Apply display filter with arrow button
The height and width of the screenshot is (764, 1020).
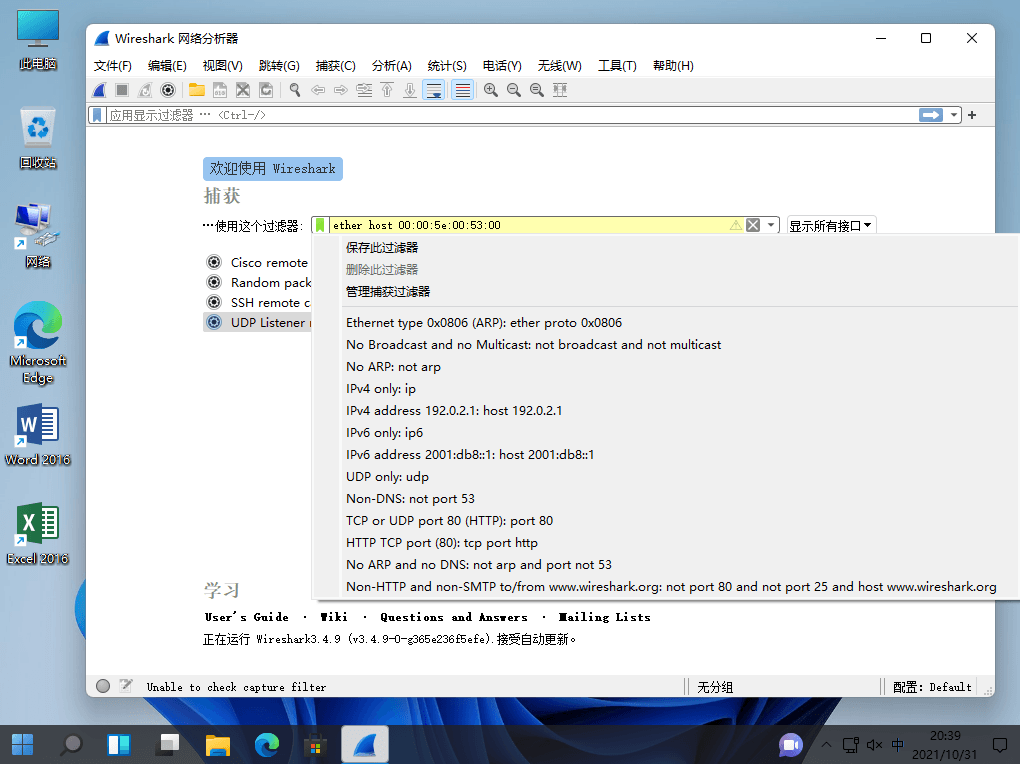[931, 115]
